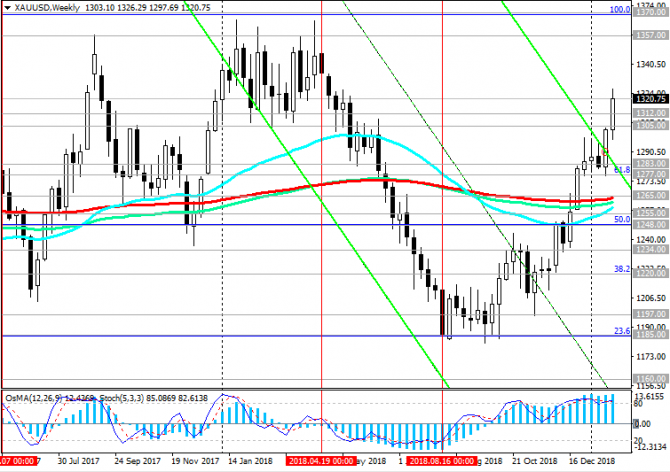Select the 2018.08.16 date marker
This screenshot has height=472, width=670.
[441, 461]
